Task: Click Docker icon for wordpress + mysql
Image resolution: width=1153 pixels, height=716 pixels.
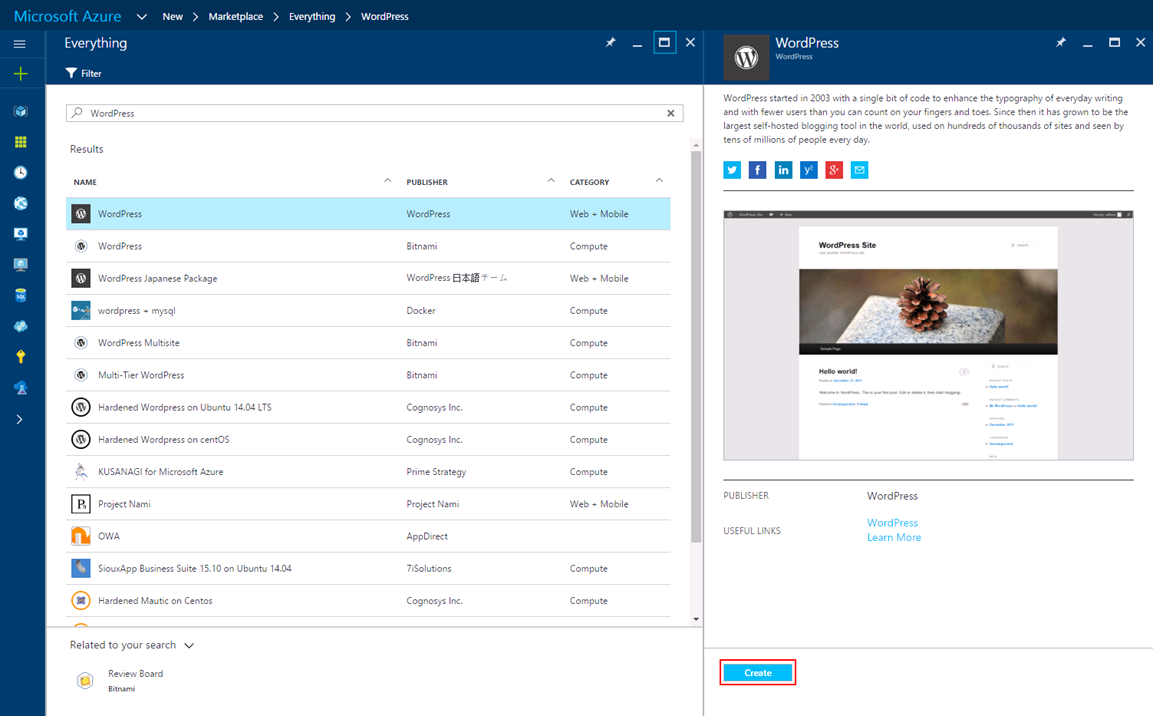Action: (x=81, y=311)
